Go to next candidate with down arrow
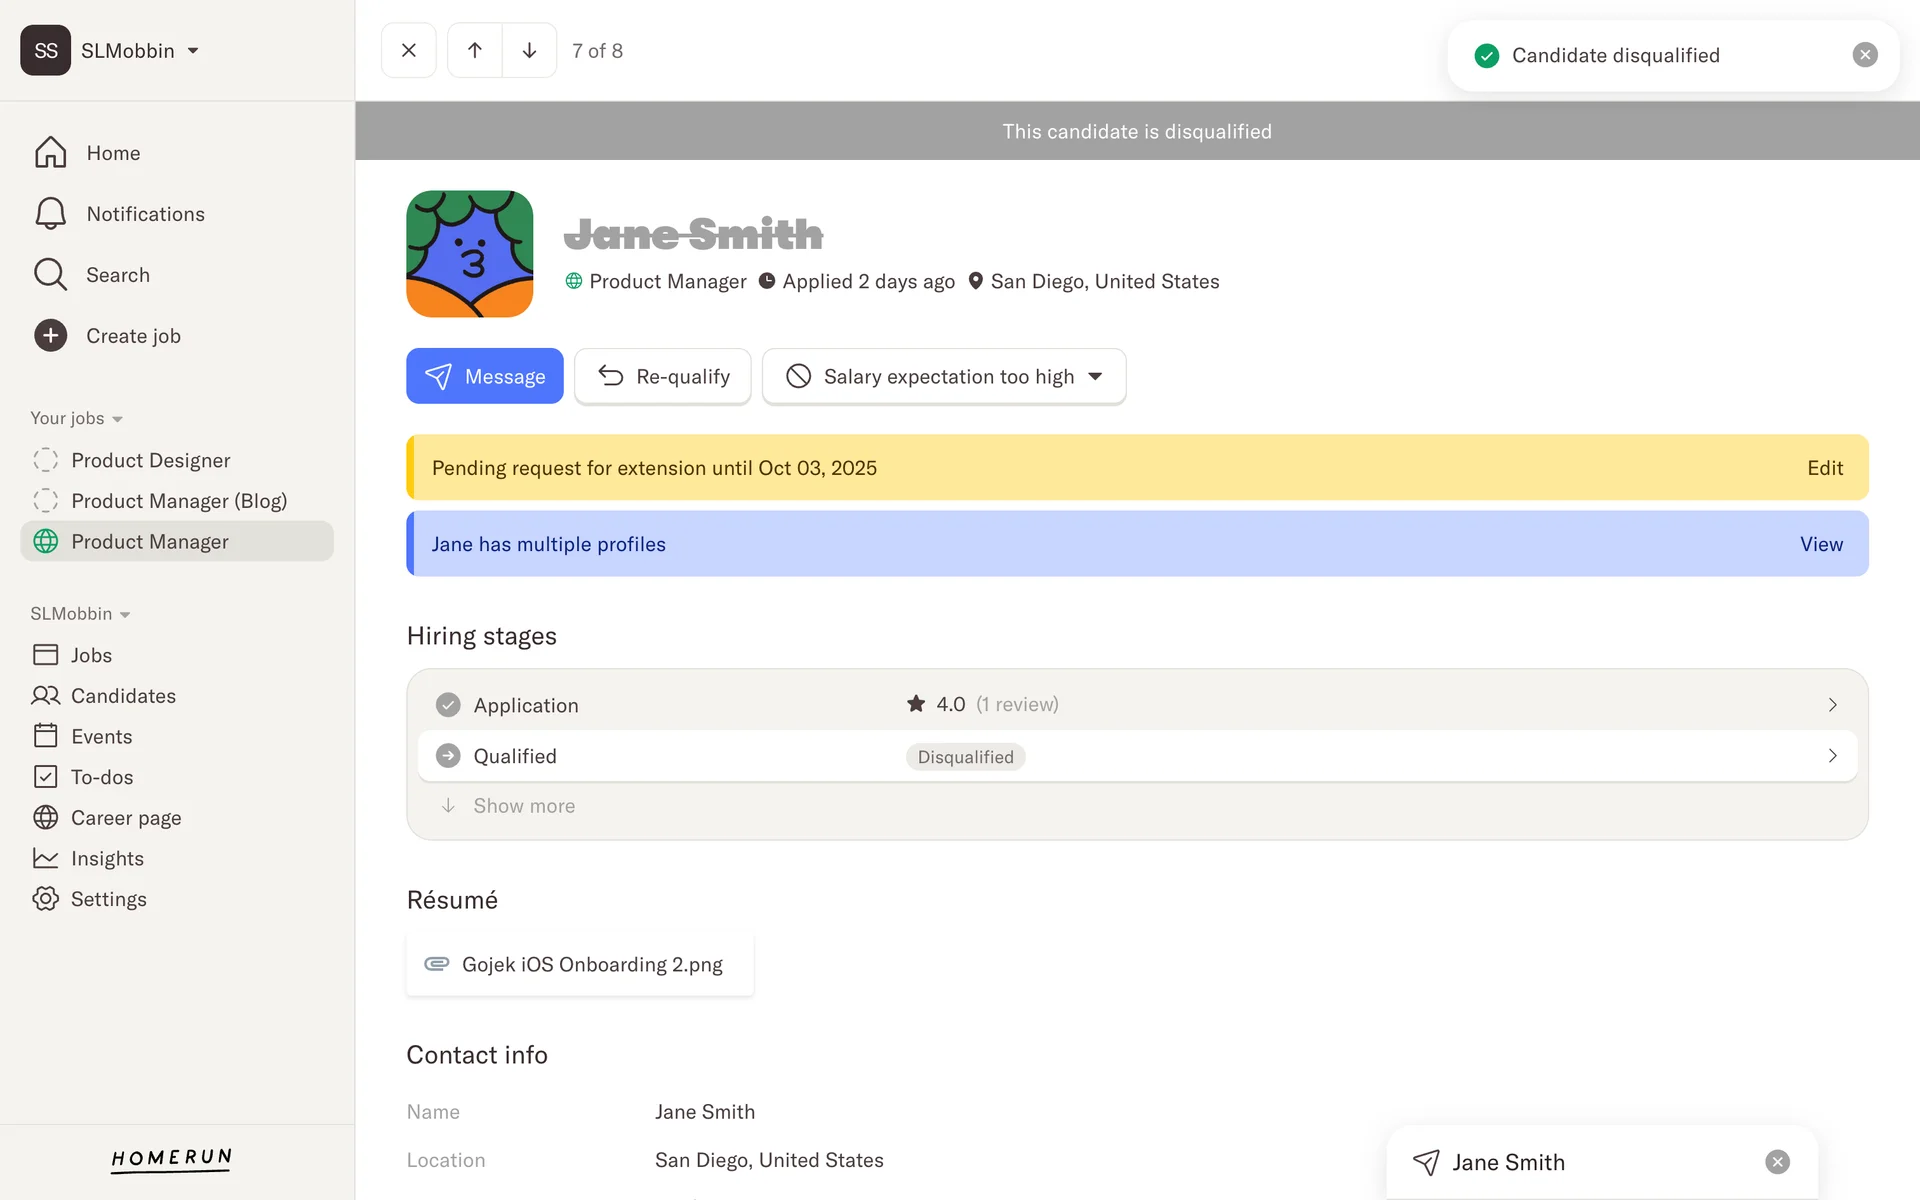The width and height of the screenshot is (1920, 1200). tap(529, 50)
